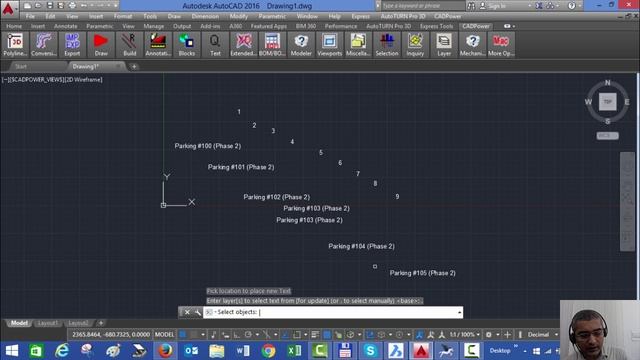Expand quick access toolbar customize arrow
Viewport: 640px width, 360px height.
(116, 6)
